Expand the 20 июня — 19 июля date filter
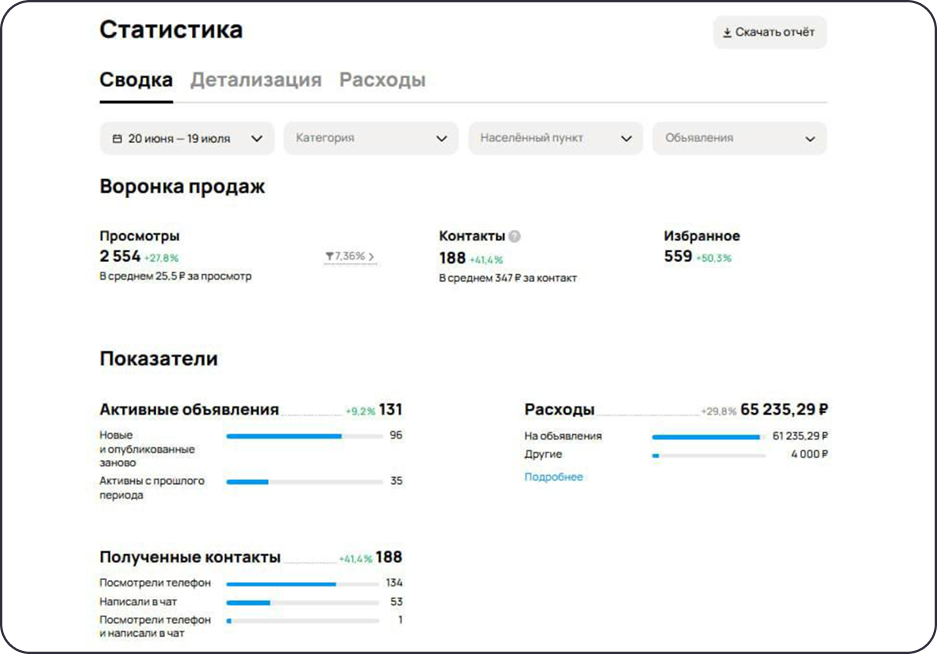 pos(185,138)
